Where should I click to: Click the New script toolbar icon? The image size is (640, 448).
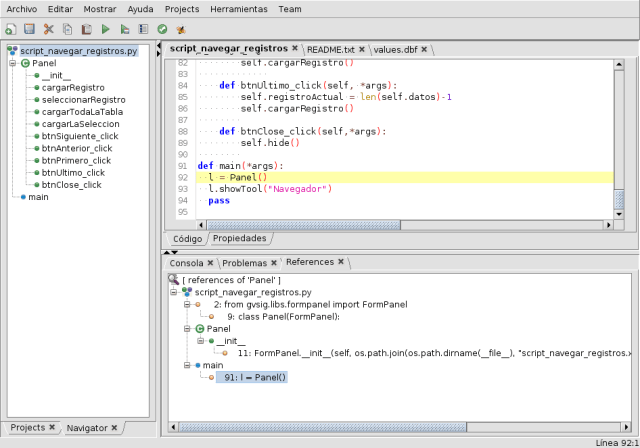point(12,29)
